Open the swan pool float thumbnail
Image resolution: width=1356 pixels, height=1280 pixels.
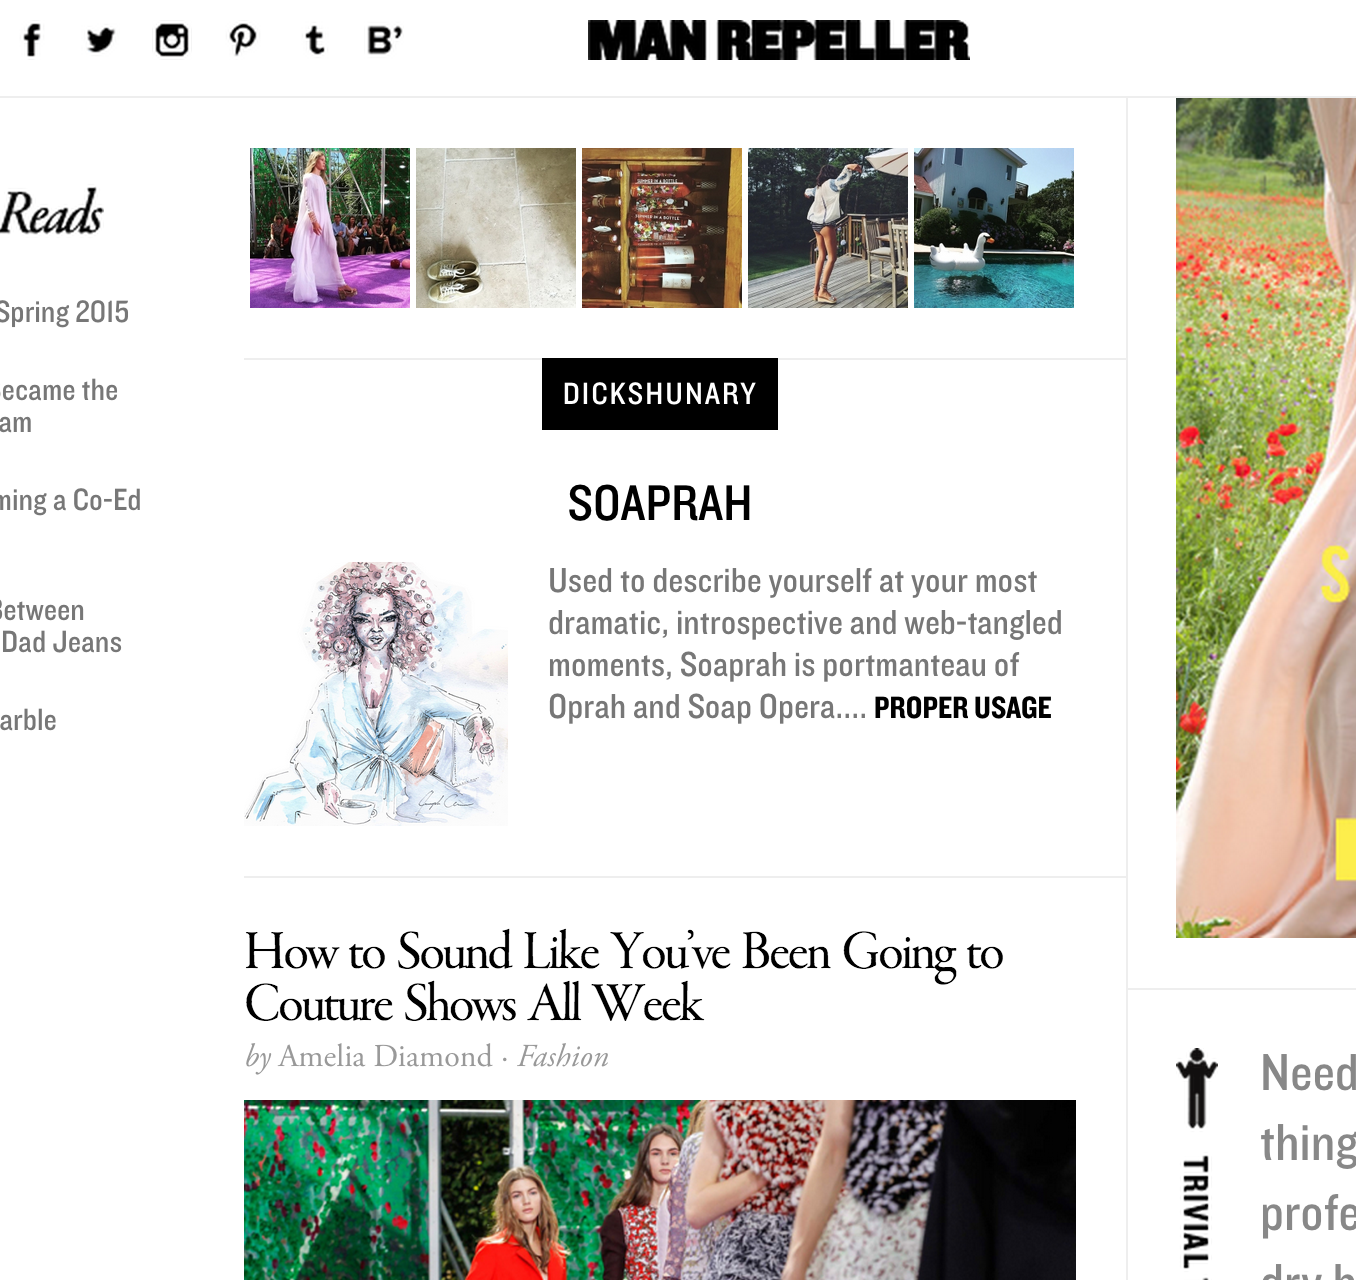994,228
